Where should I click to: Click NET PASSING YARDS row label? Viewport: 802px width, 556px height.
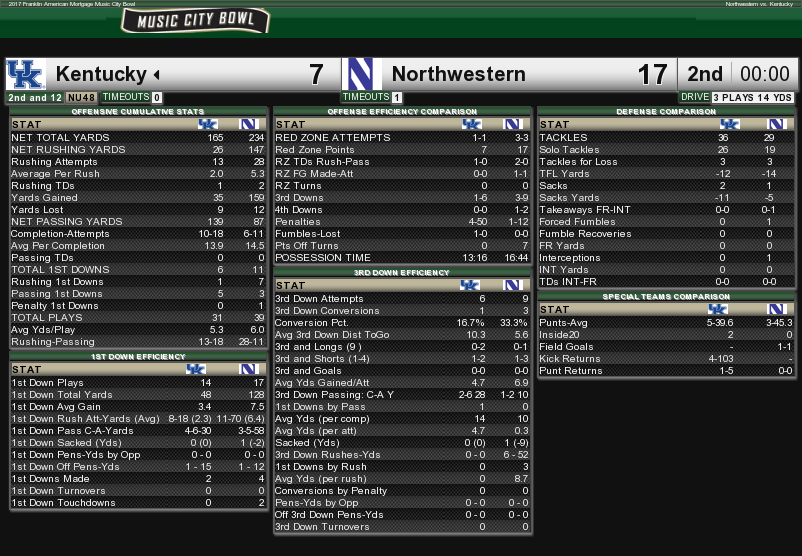pos(66,221)
